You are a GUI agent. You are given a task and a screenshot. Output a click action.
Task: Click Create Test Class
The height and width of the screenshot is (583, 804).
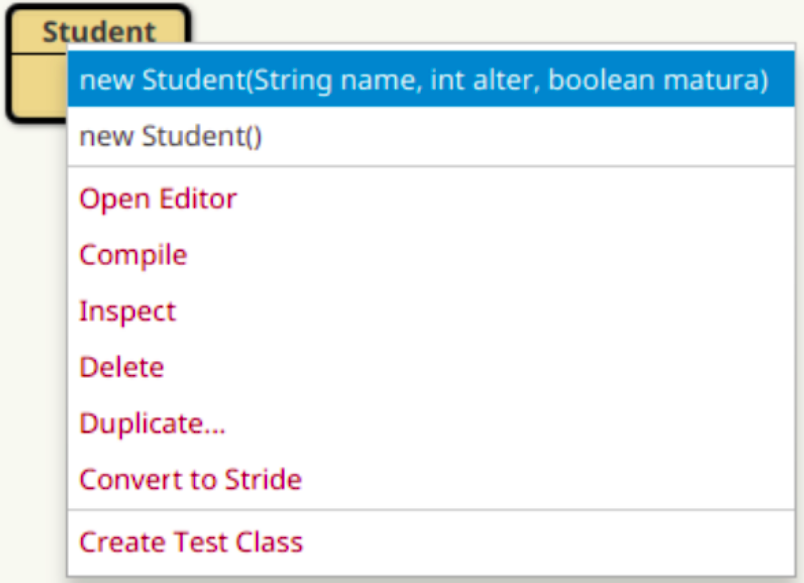tap(191, 542)
